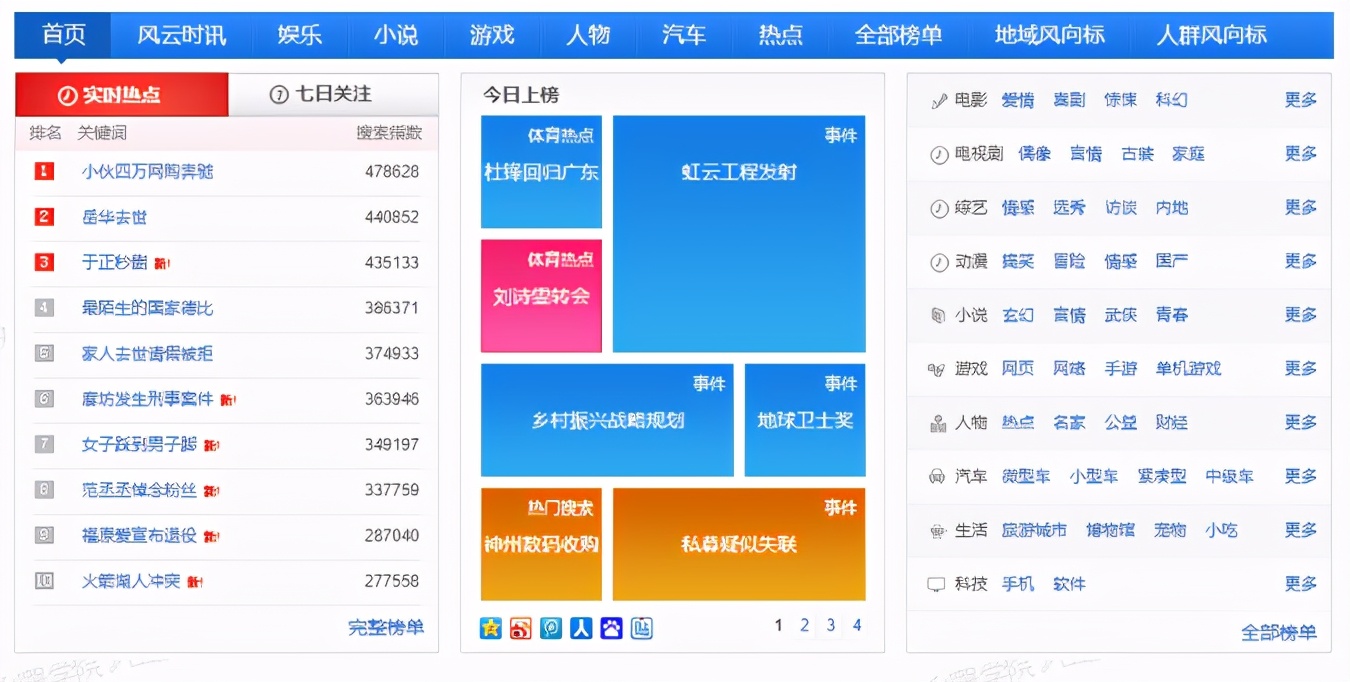Click the yellow star favorites icon

coord(490,628)
